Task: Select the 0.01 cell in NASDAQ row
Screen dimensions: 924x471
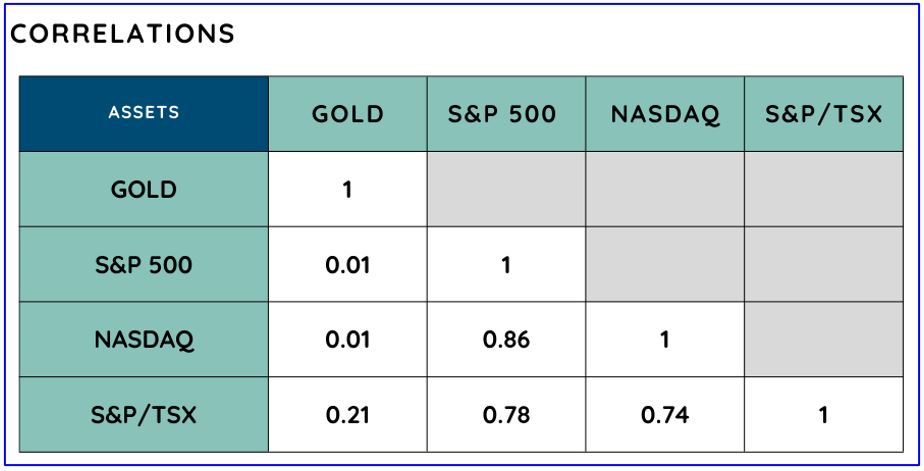Action: pos(347,340)
